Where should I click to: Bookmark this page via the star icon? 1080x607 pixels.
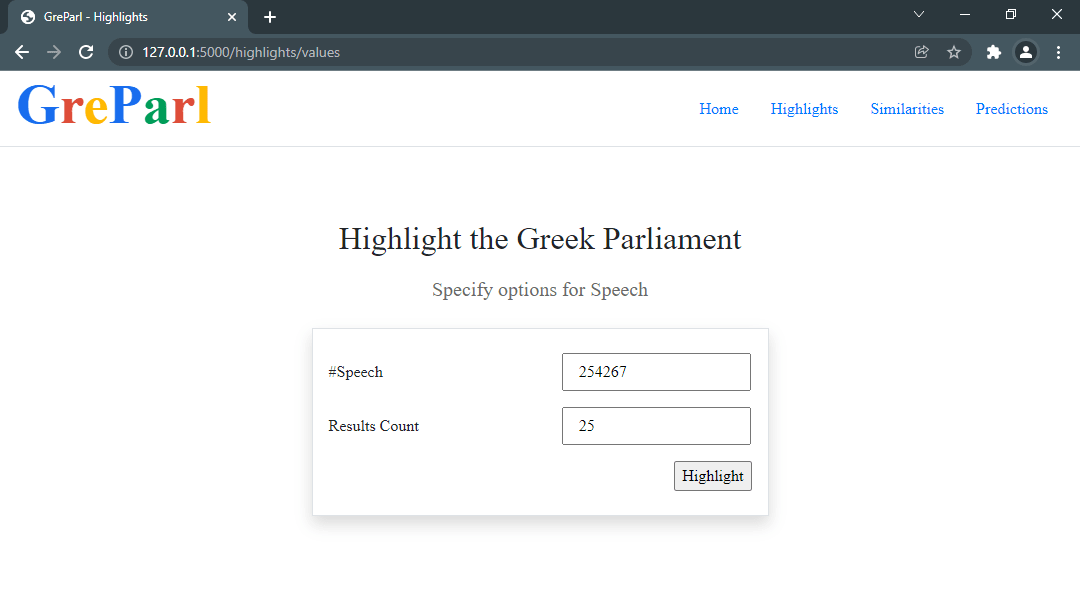[954, 52]
